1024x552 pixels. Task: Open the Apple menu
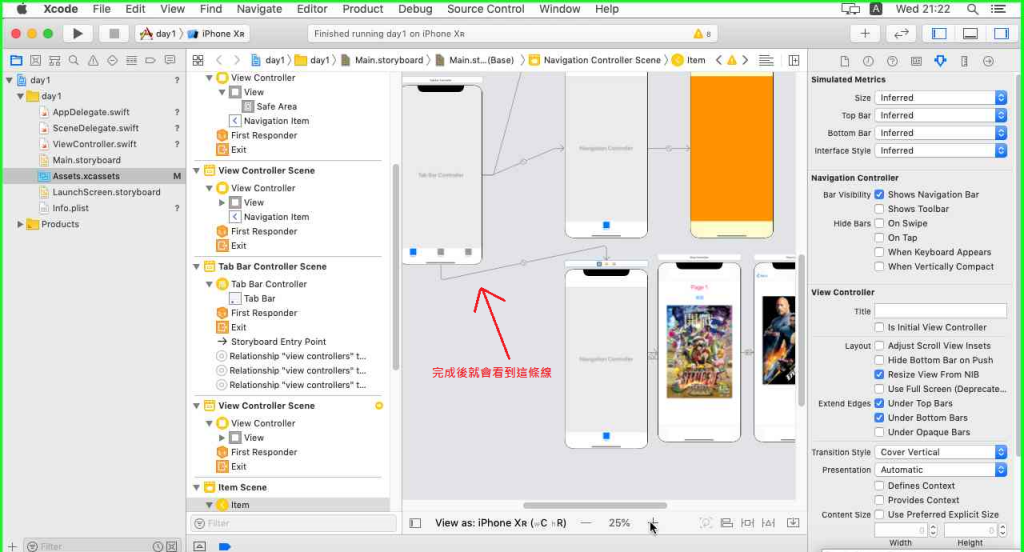[21, 9]
